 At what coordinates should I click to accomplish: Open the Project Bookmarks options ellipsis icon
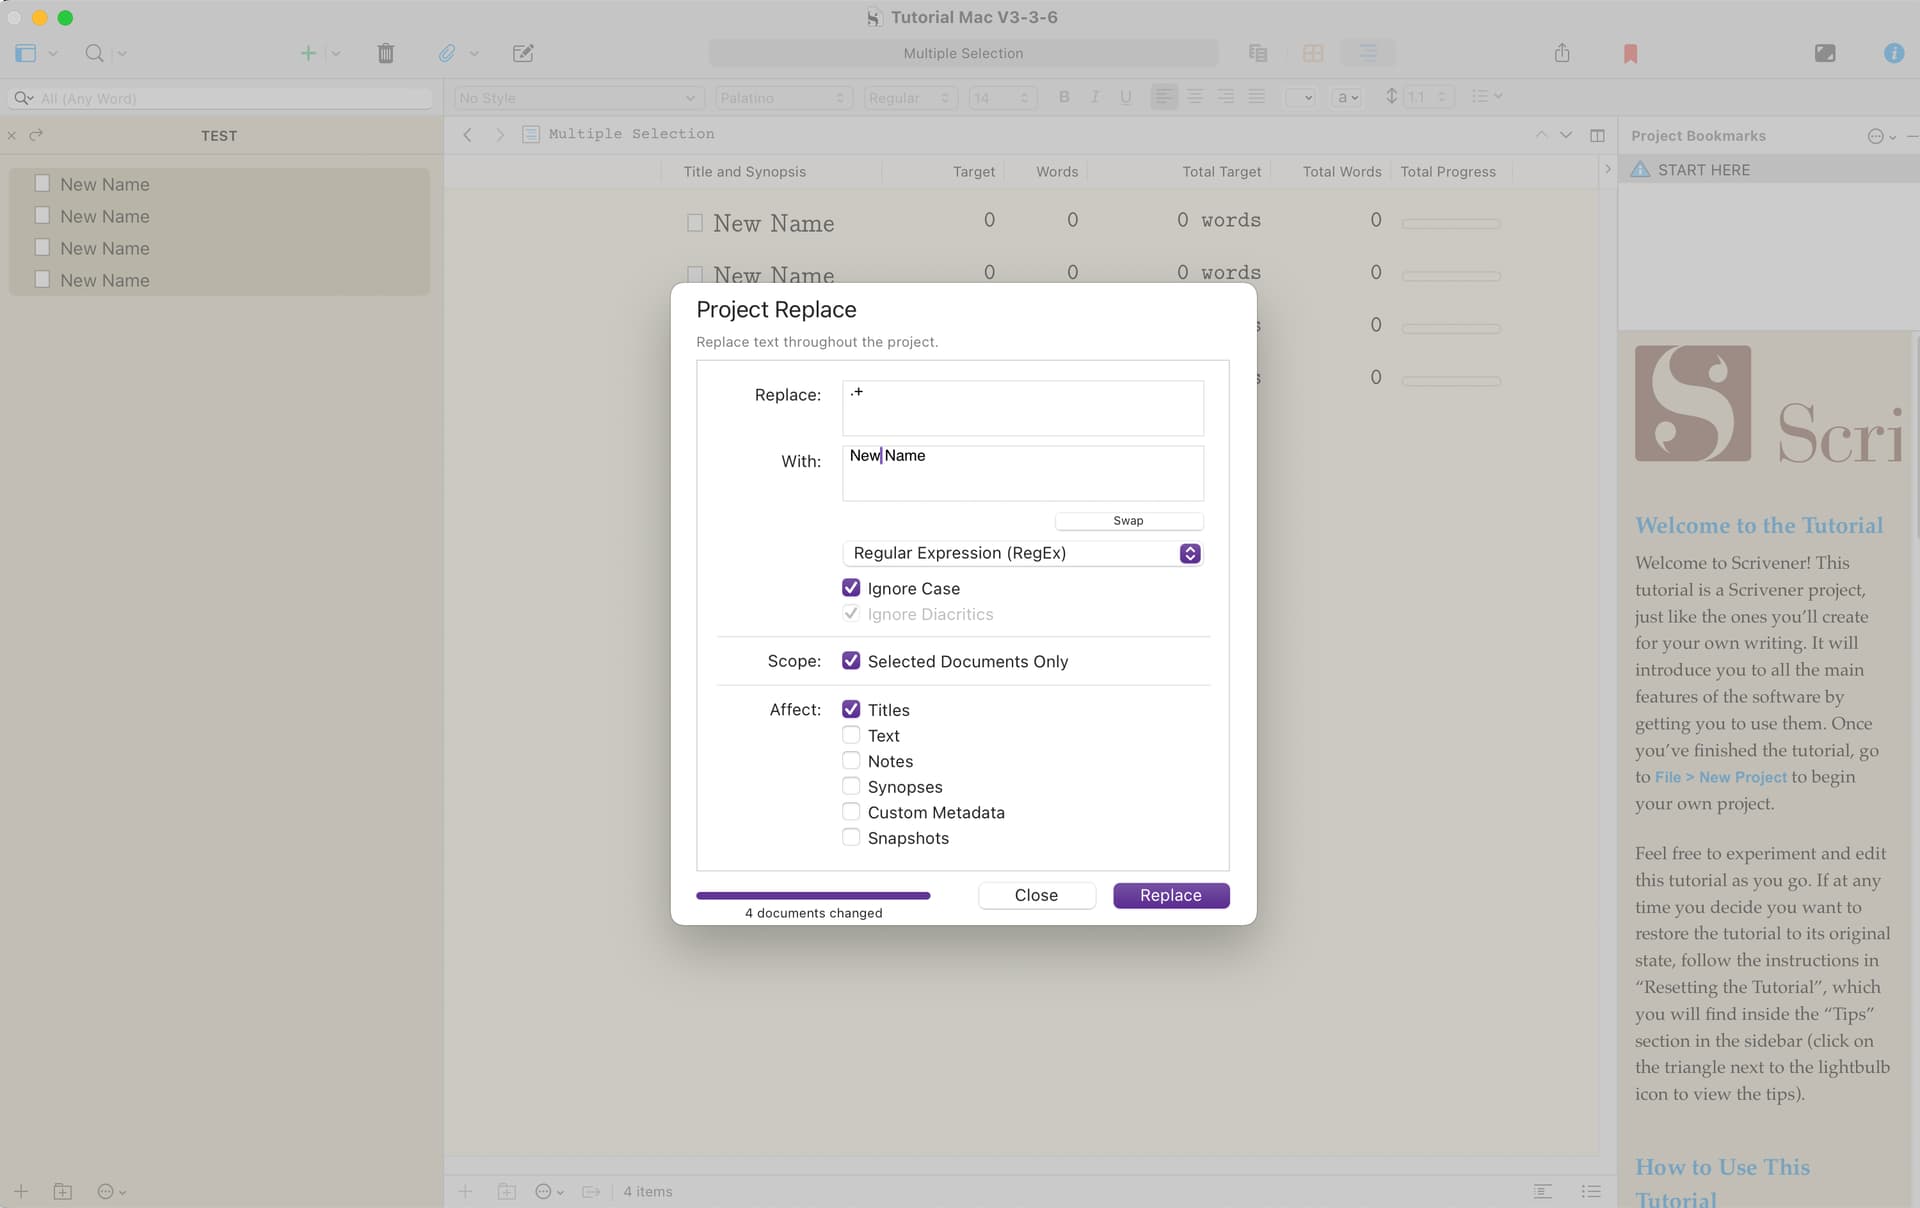click(1881, 136)
